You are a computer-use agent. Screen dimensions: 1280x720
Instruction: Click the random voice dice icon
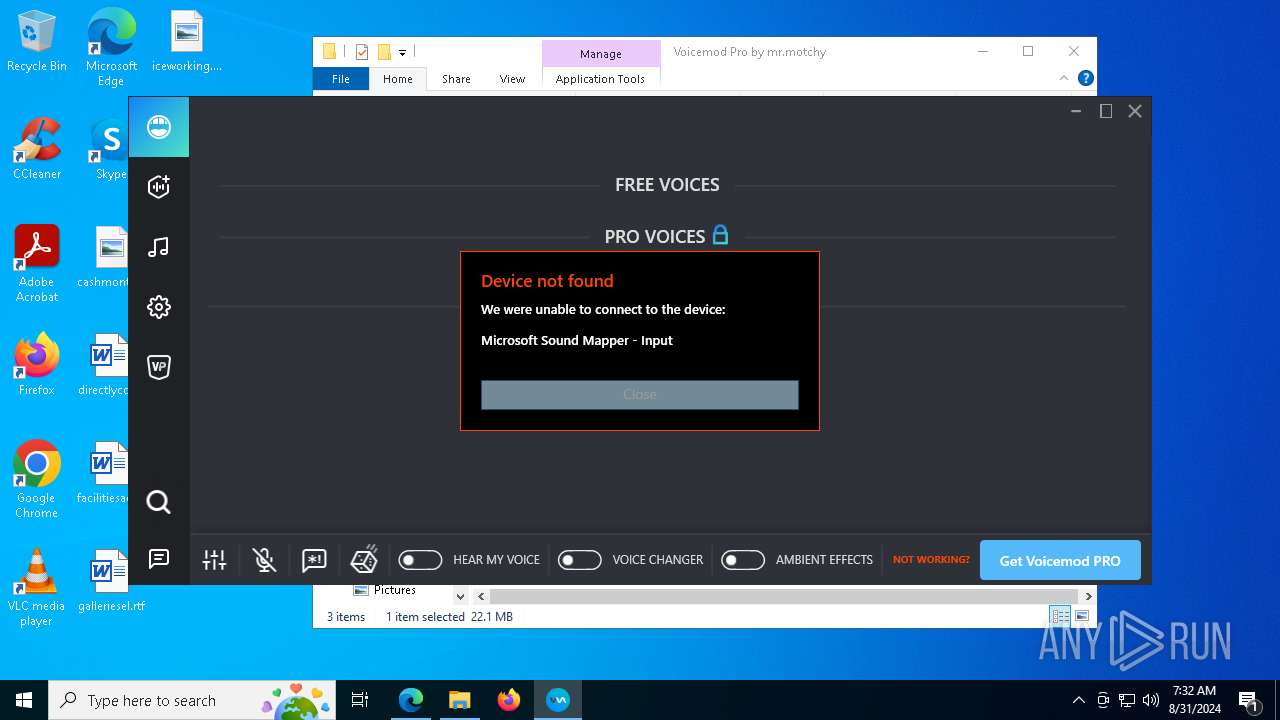(364, 559)
